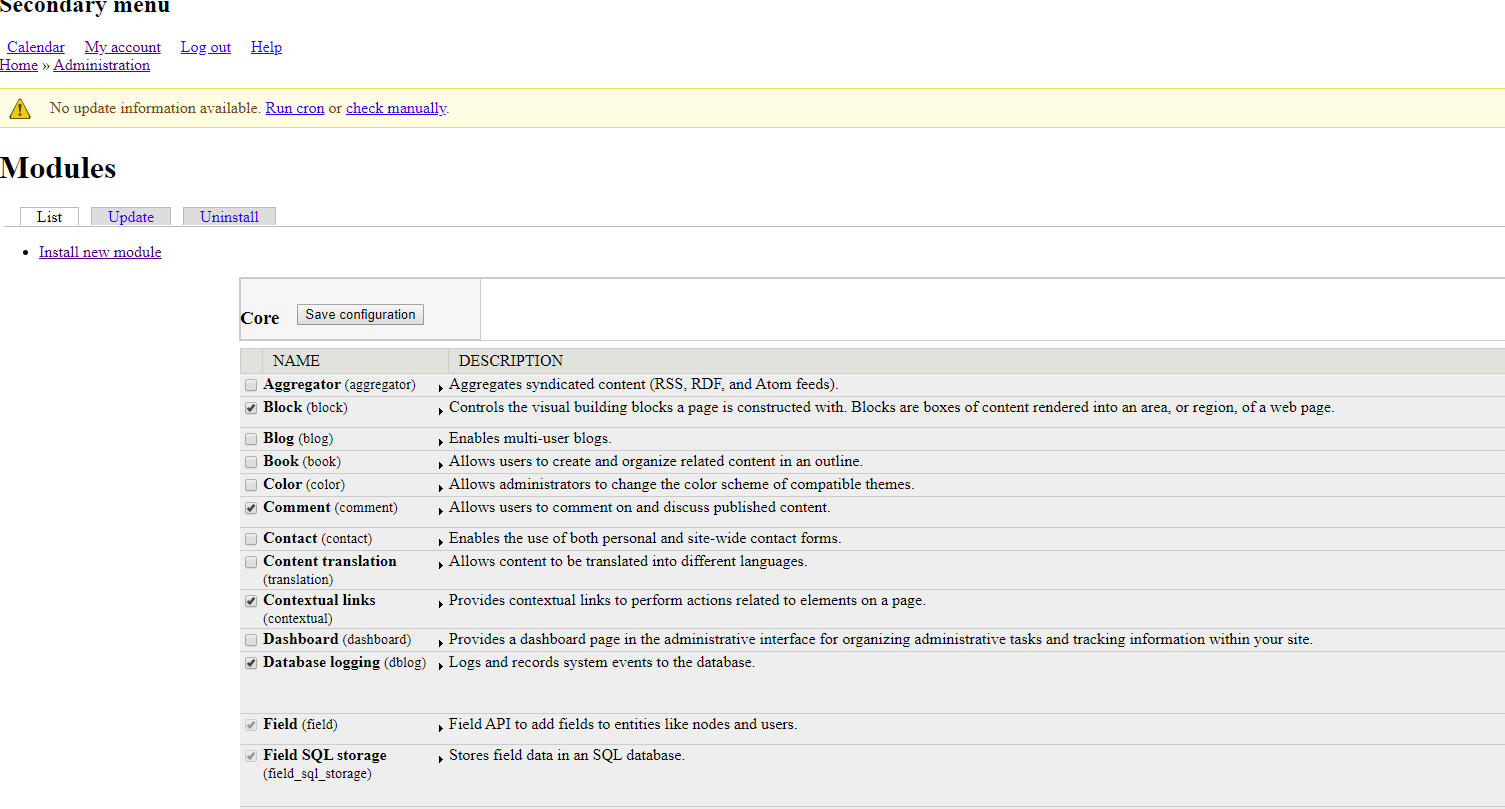The height and width of the screenshot is (809, 1505).
Task: Expand the Dashboard description arrow
Action: (x=441, y=641)
